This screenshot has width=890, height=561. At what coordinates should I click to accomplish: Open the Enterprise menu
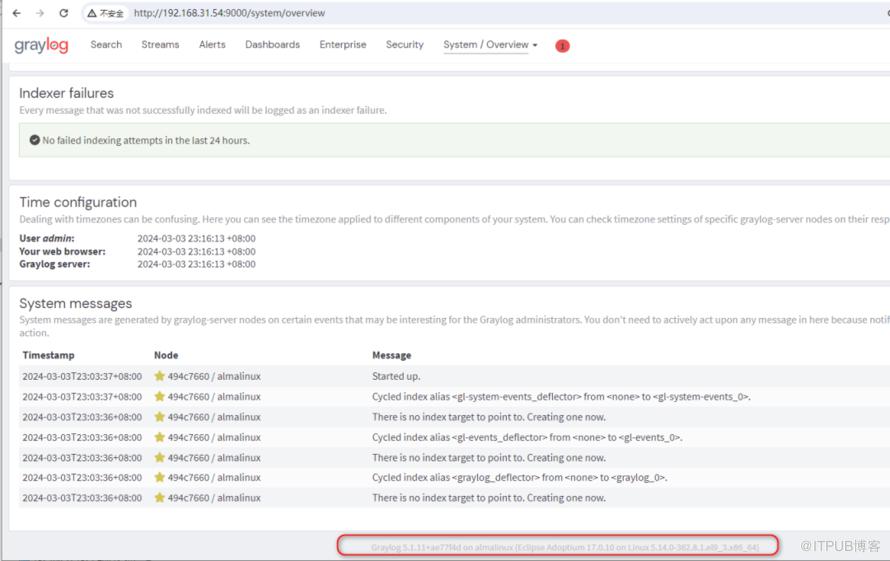343,45
